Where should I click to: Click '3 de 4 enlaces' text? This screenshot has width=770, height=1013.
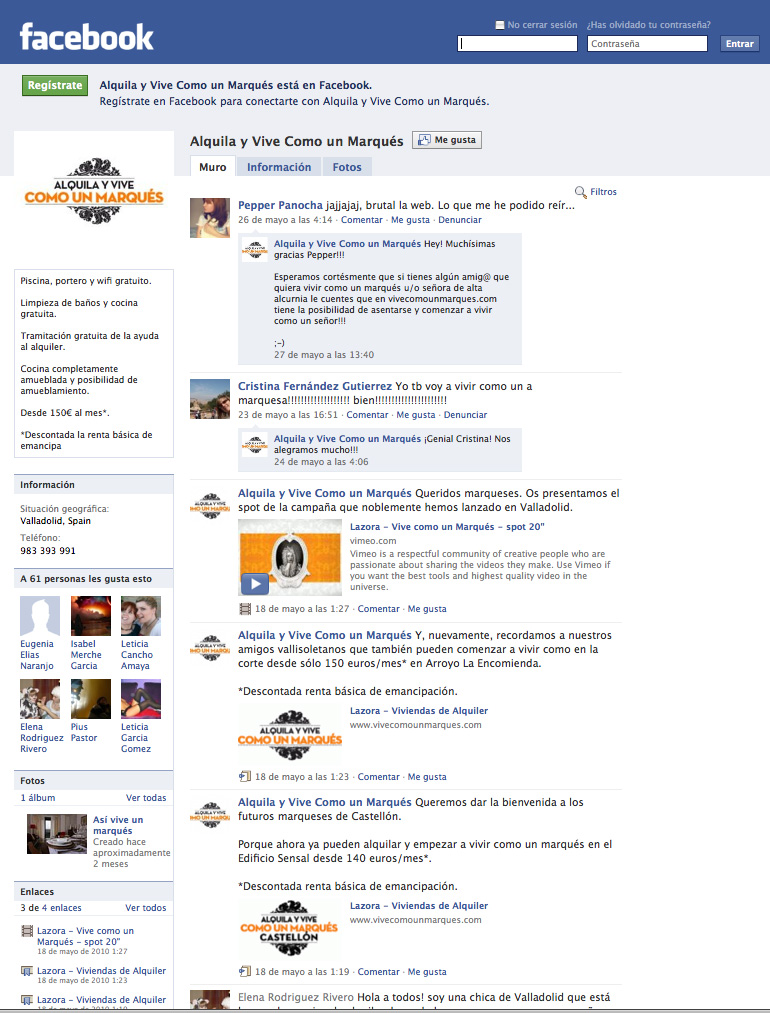51,908
